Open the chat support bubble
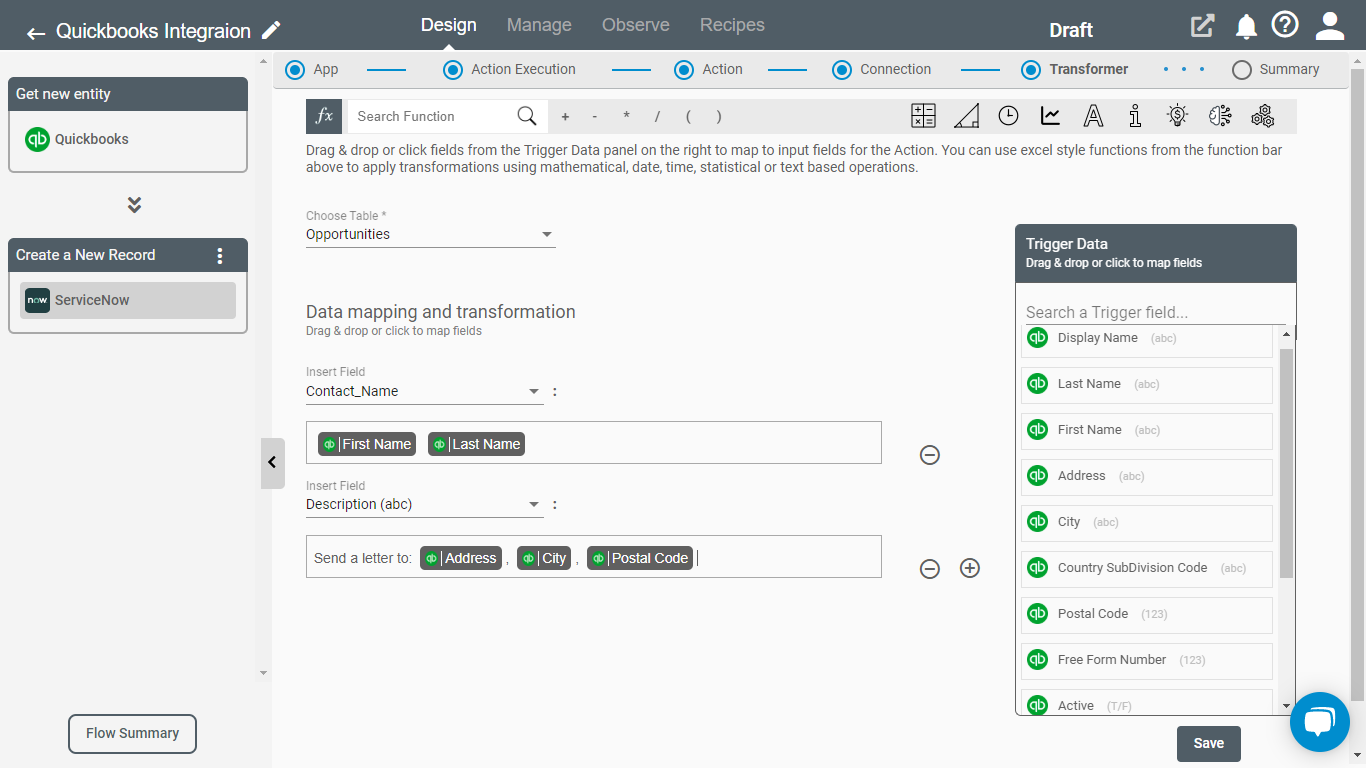The height and width of the screenshot is (768, 1366). coord(1320,721)
